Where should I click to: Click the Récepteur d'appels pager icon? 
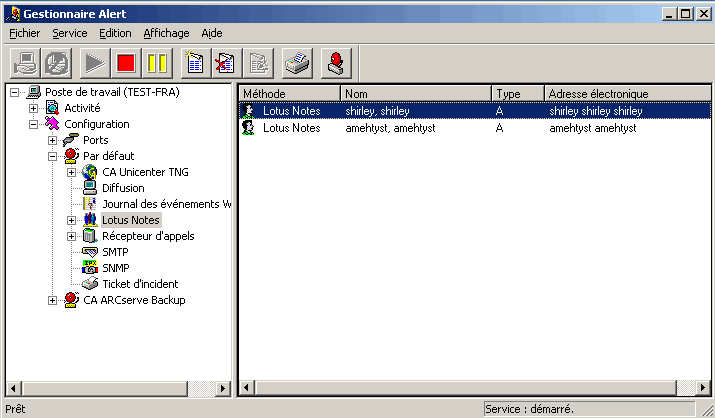pos(90,236)
